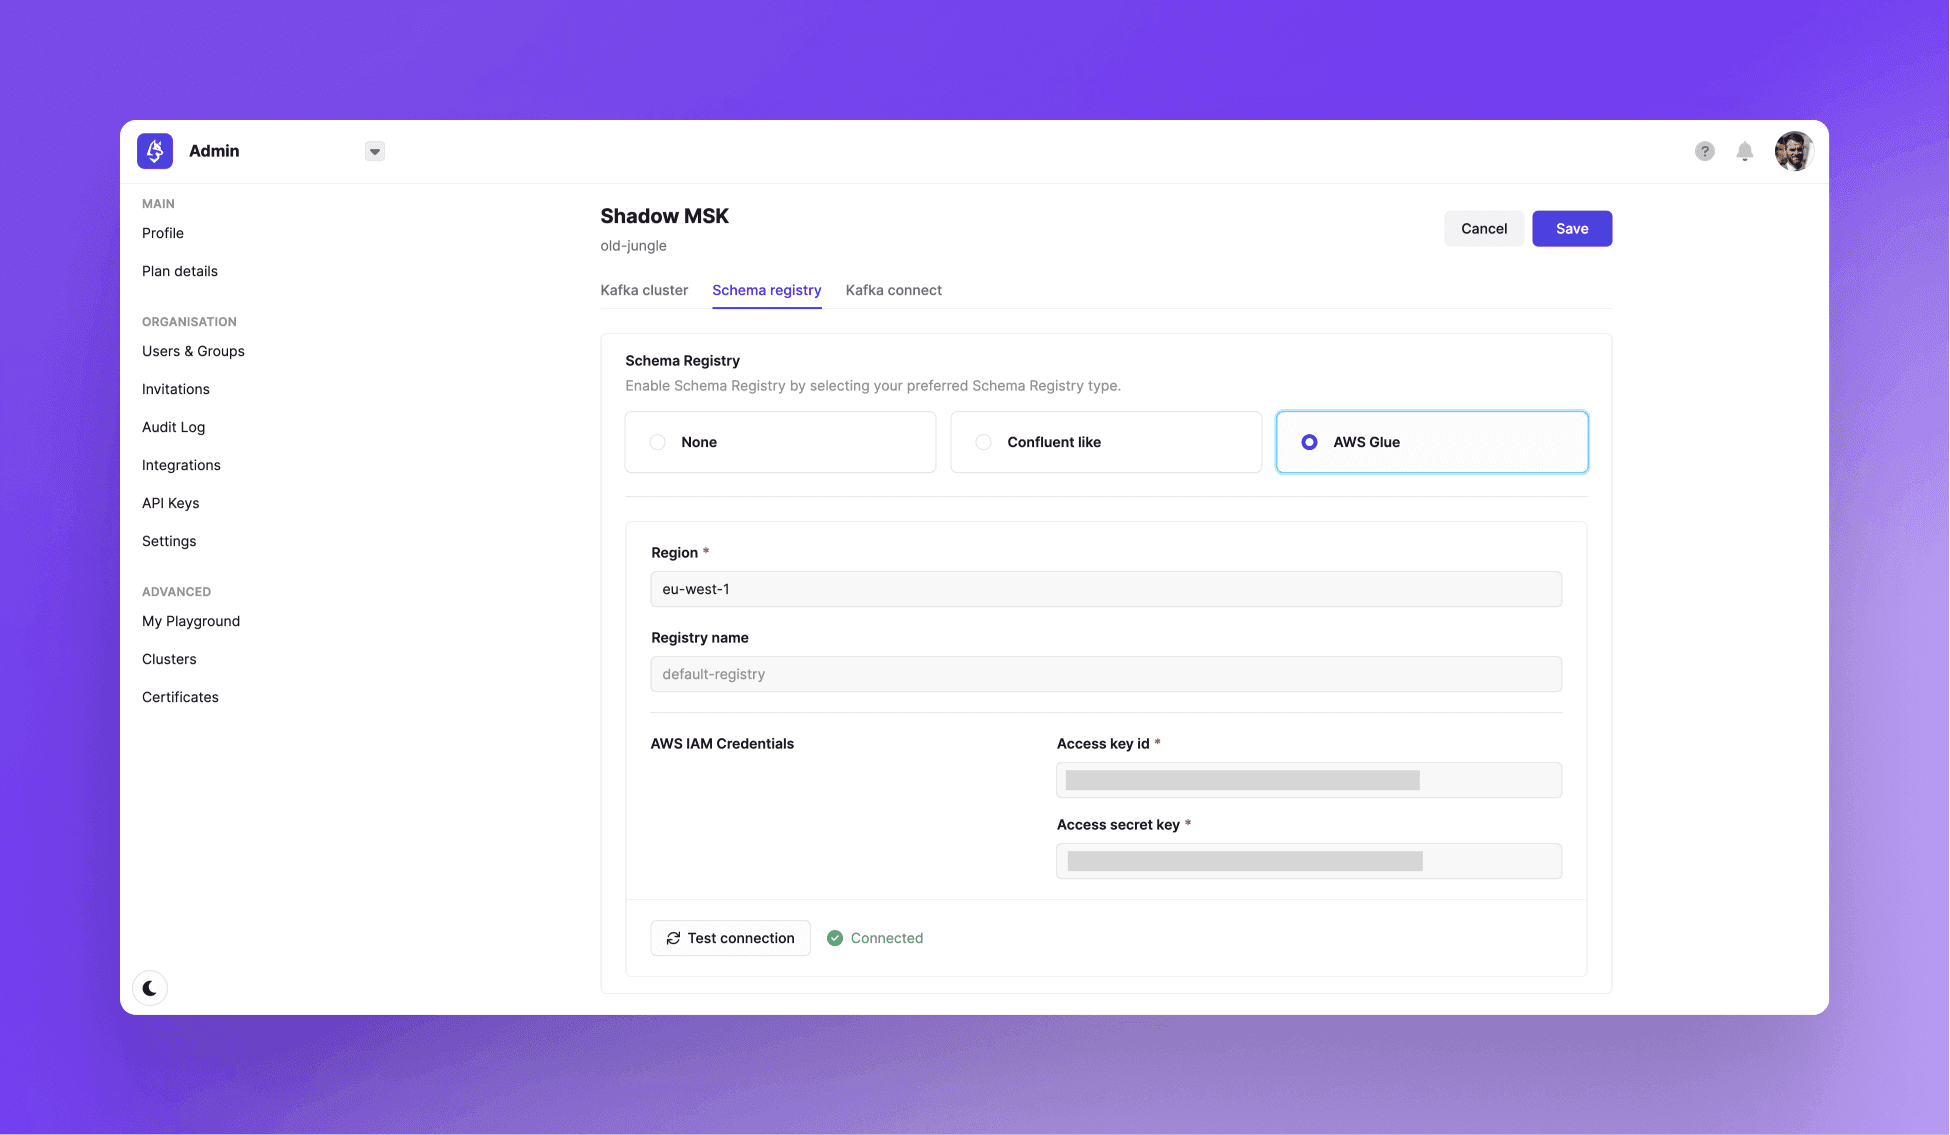Image resolution: width=1950 pixels, height=1135 pixels.
Task: Click the Registry name input field
Action: point(1105,674)
